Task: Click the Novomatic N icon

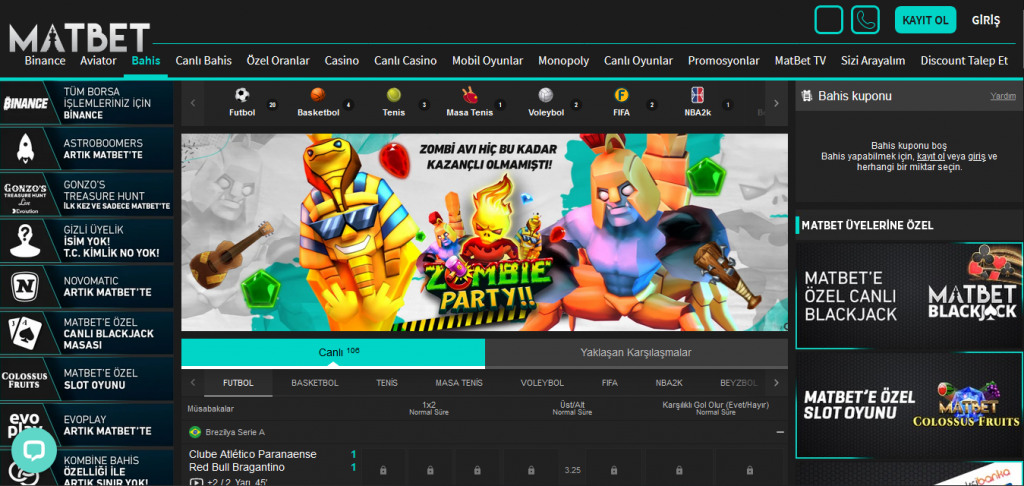Action: click(25, 286)
